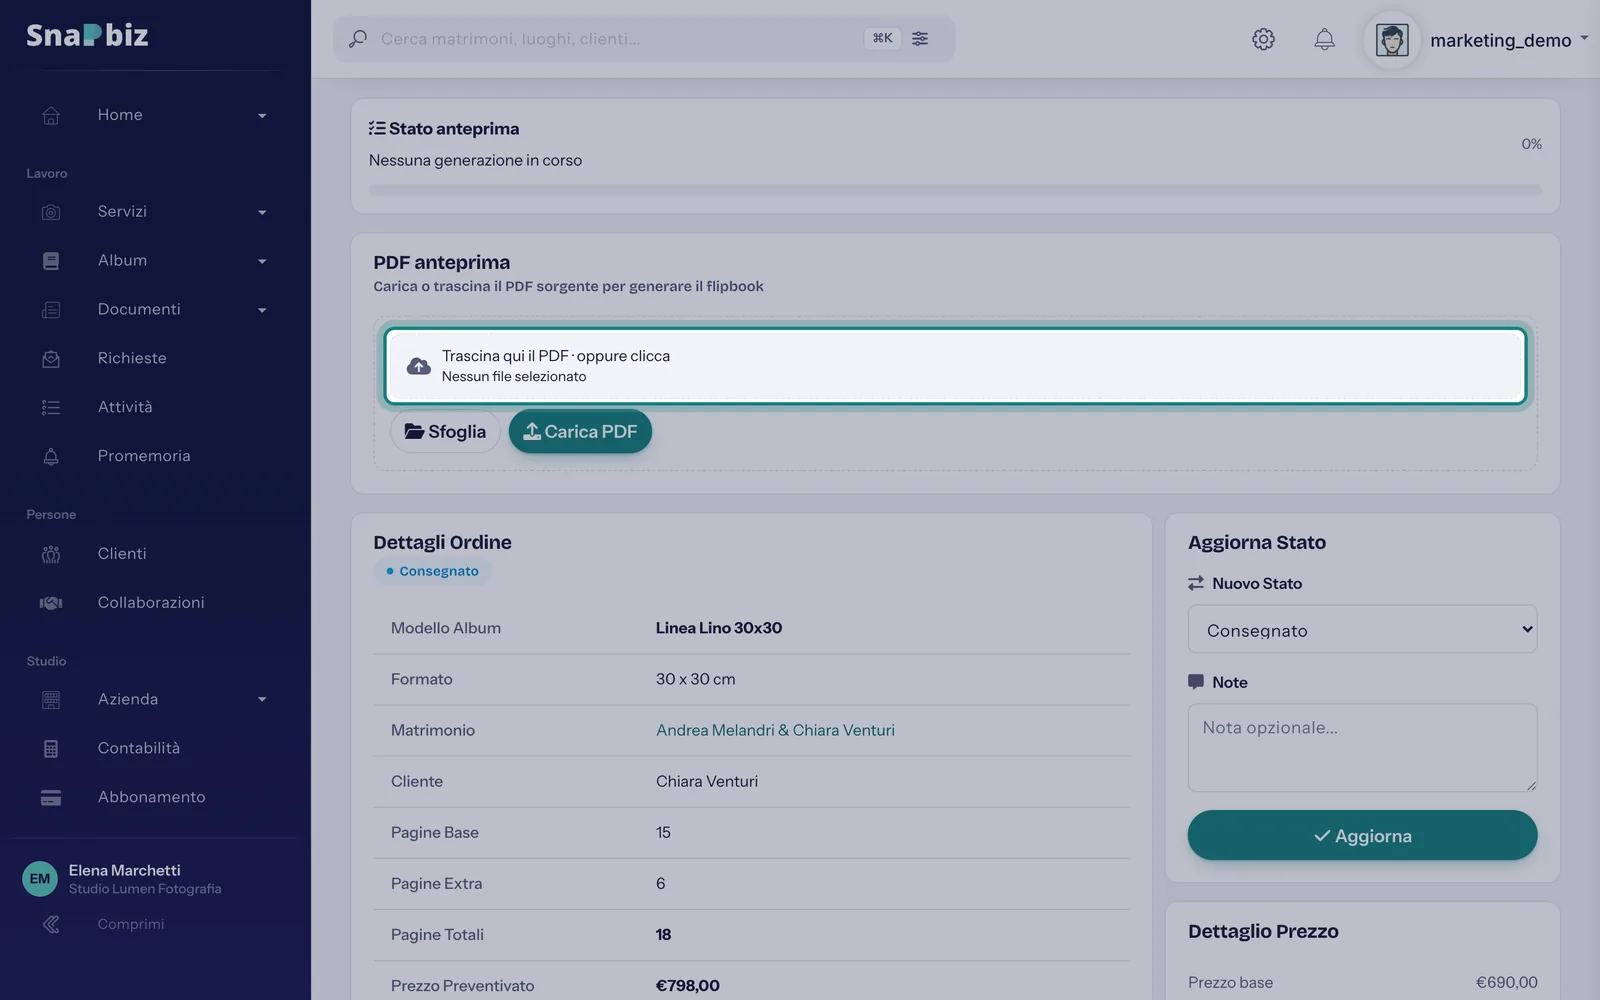Viewport: 1600px width, 1000px height.
Task: Click the Sfoglia button
Action: (x=445, y=431)
